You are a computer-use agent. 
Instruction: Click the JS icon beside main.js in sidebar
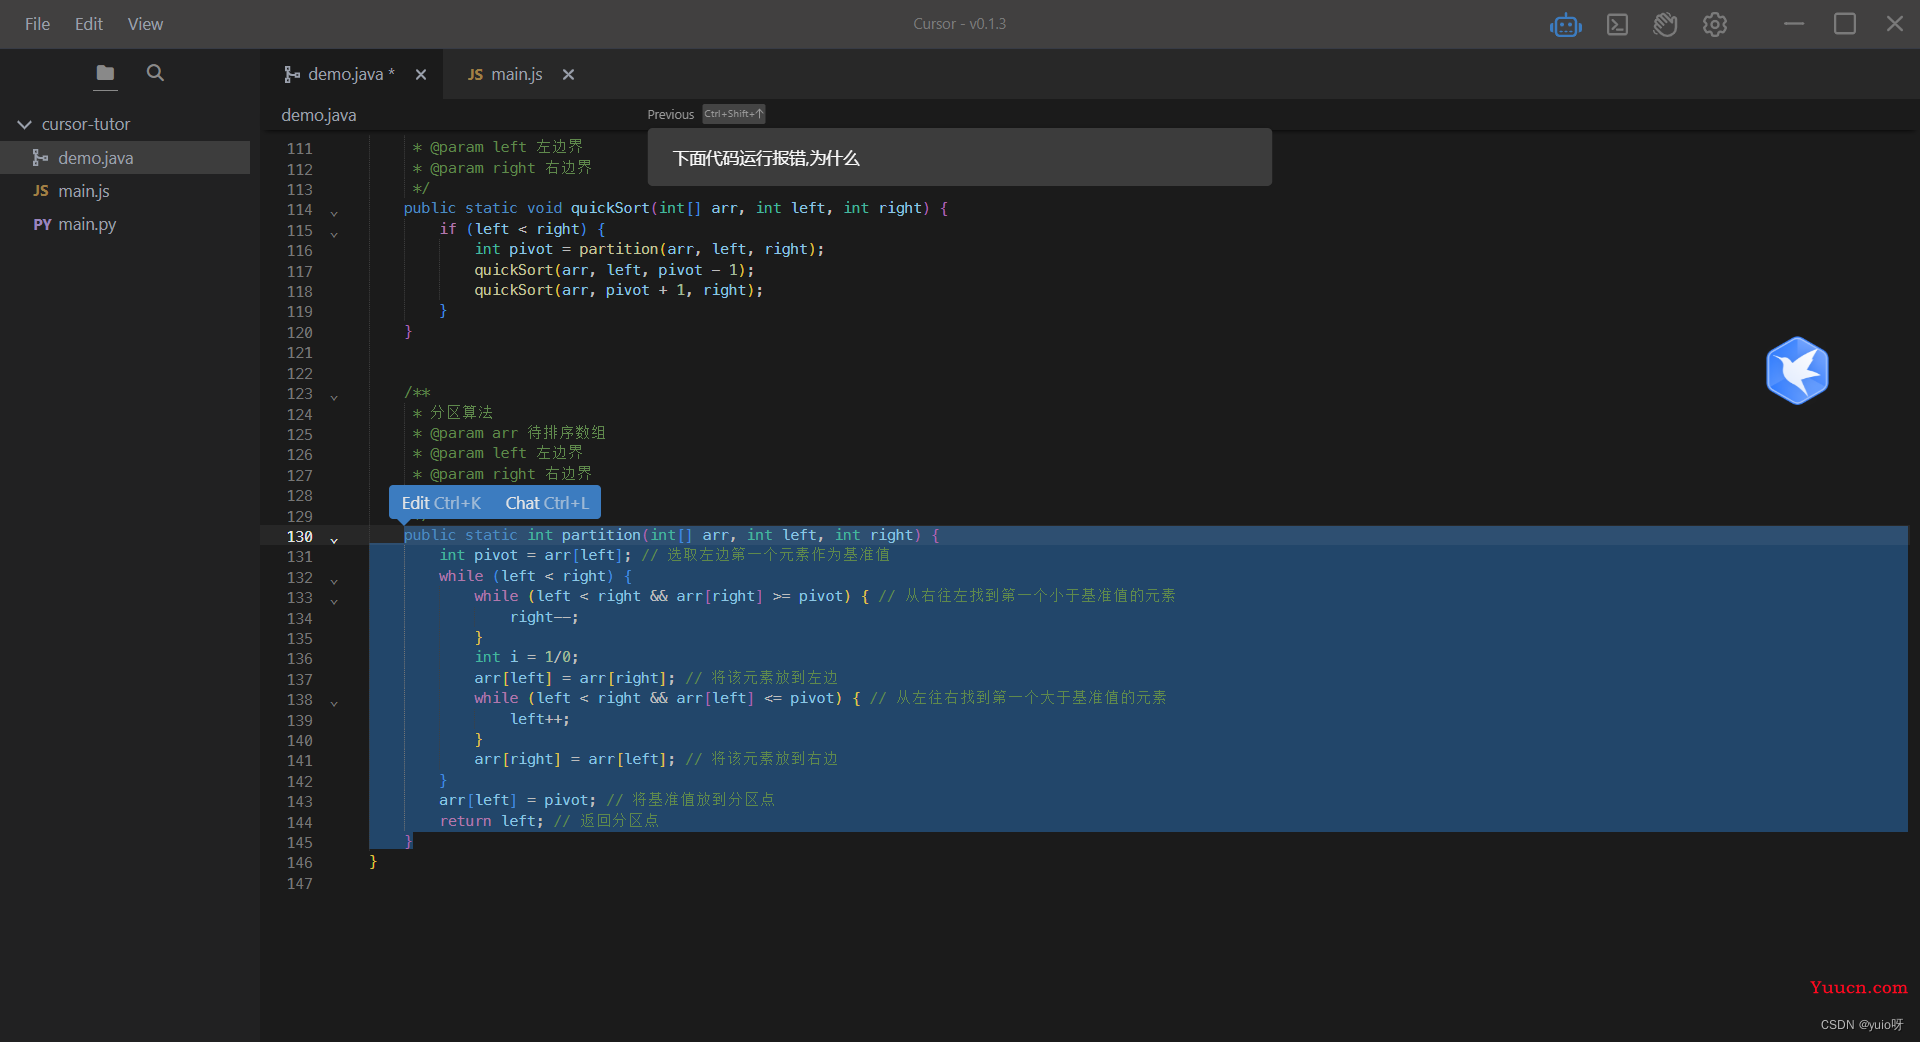coord(41,191)
